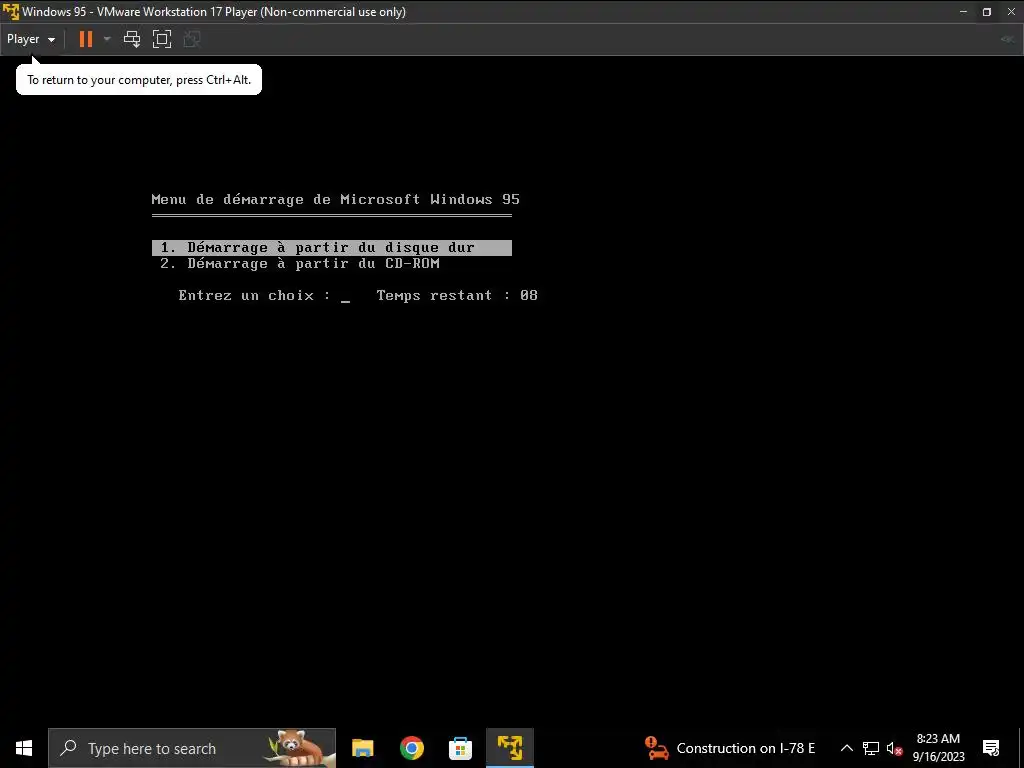The image size is (1024, 768).
Task: Open the clock showing 8:23 AM
Action: click(938, 748)
